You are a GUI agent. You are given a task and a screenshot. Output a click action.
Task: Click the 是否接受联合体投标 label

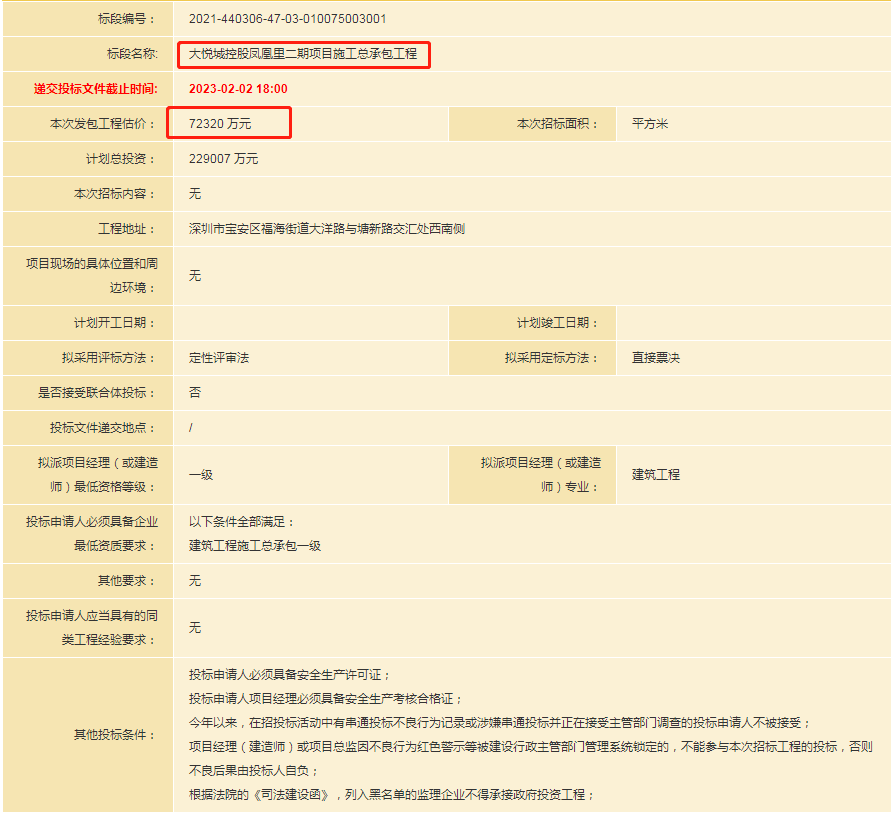click(97, 393)
